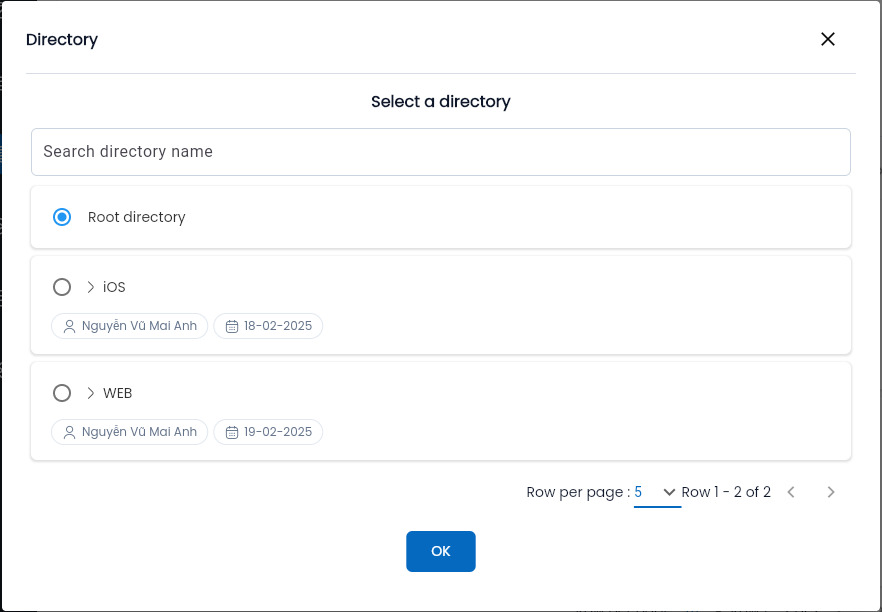Click the user icon in the iOS row

(69, 326)
